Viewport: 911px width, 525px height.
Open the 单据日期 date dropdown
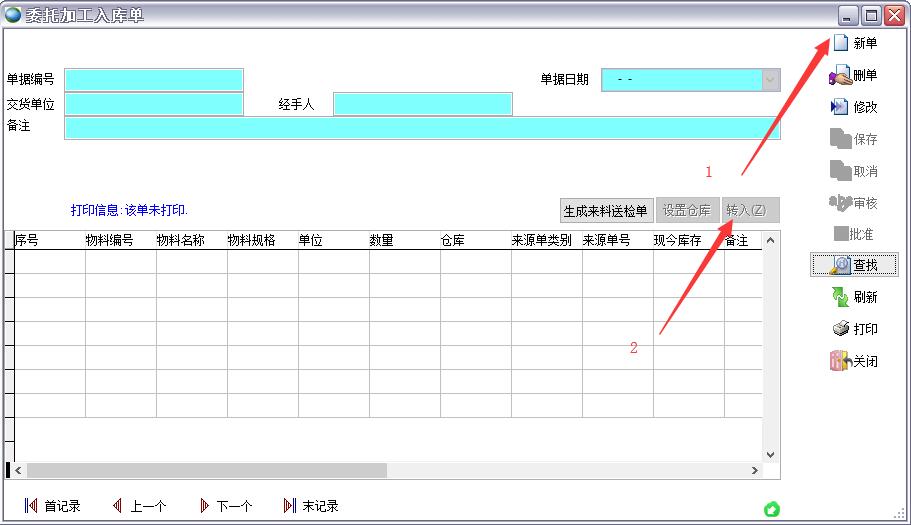point(770,80)
